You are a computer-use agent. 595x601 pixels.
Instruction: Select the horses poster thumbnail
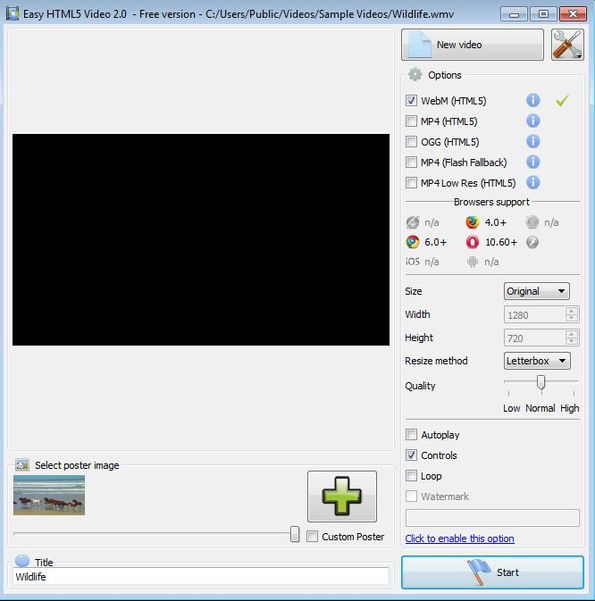49,495
